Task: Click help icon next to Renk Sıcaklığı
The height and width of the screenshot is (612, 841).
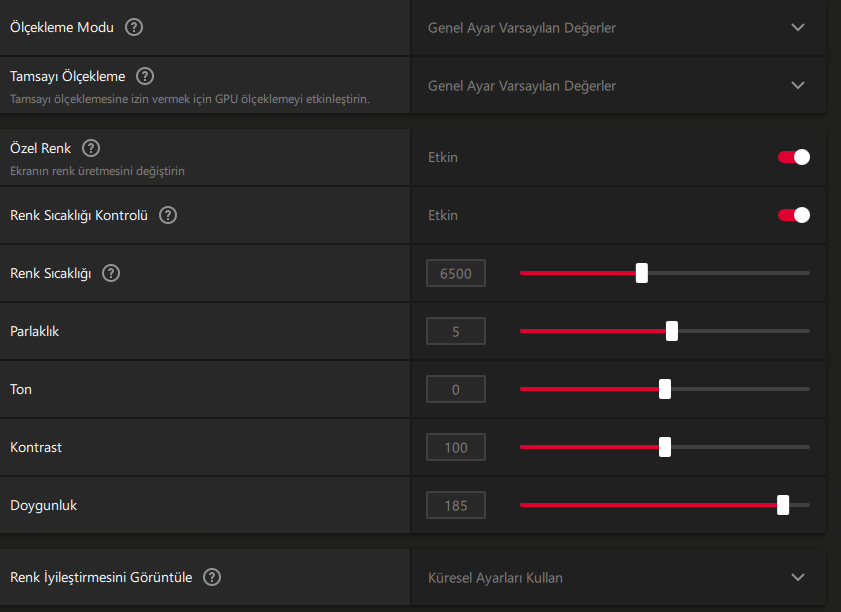Action: tap(111, 273)
